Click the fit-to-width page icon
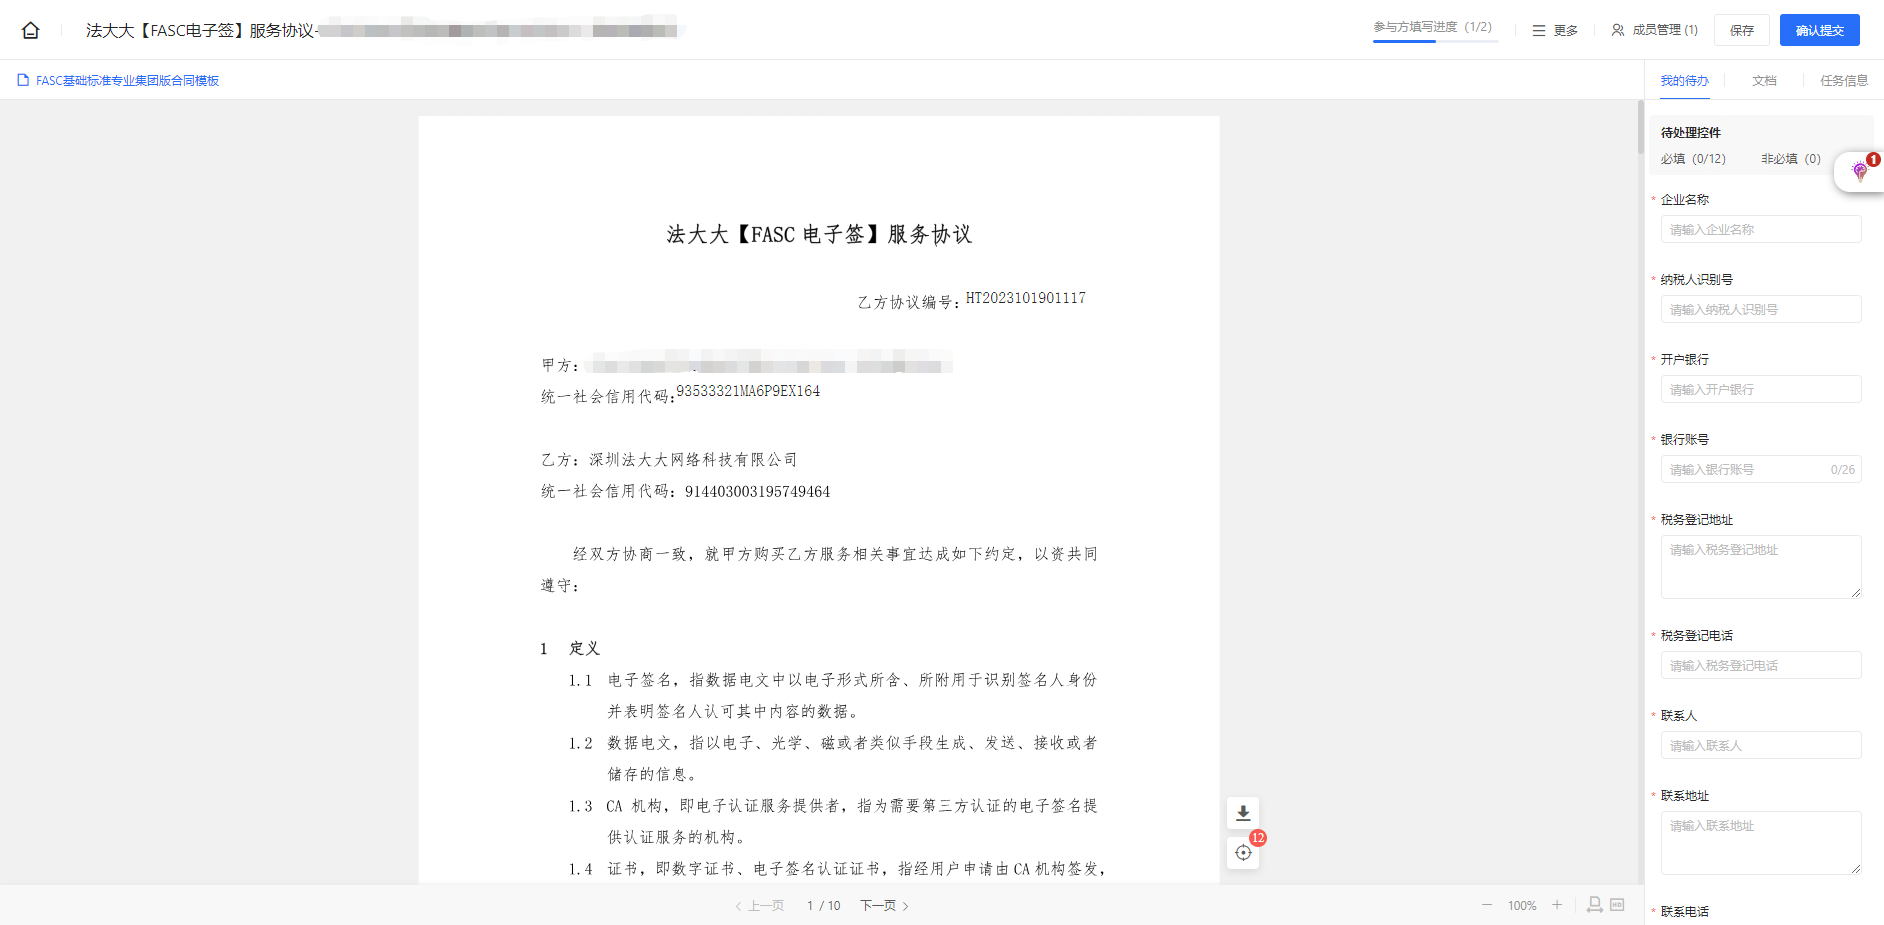 tap(1595, 904)
